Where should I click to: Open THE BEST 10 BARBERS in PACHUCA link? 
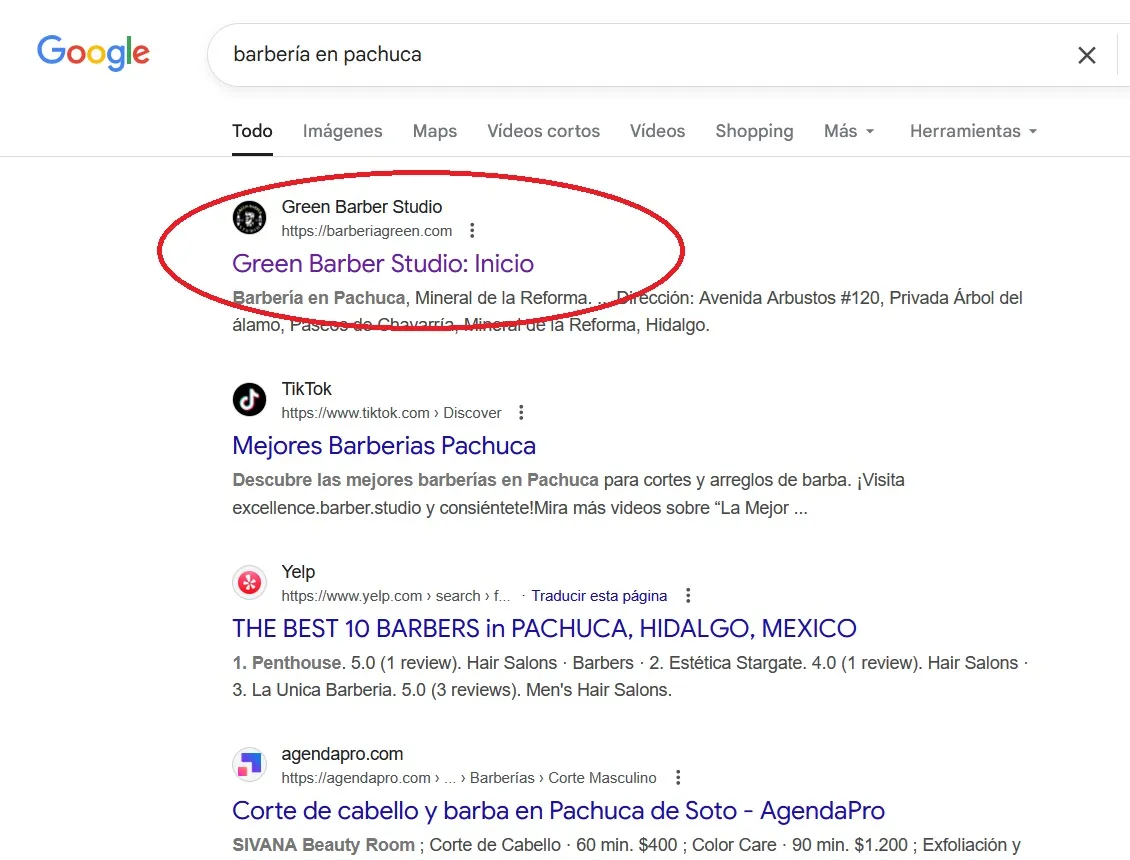pyautogui.click(x=544, y=629)
